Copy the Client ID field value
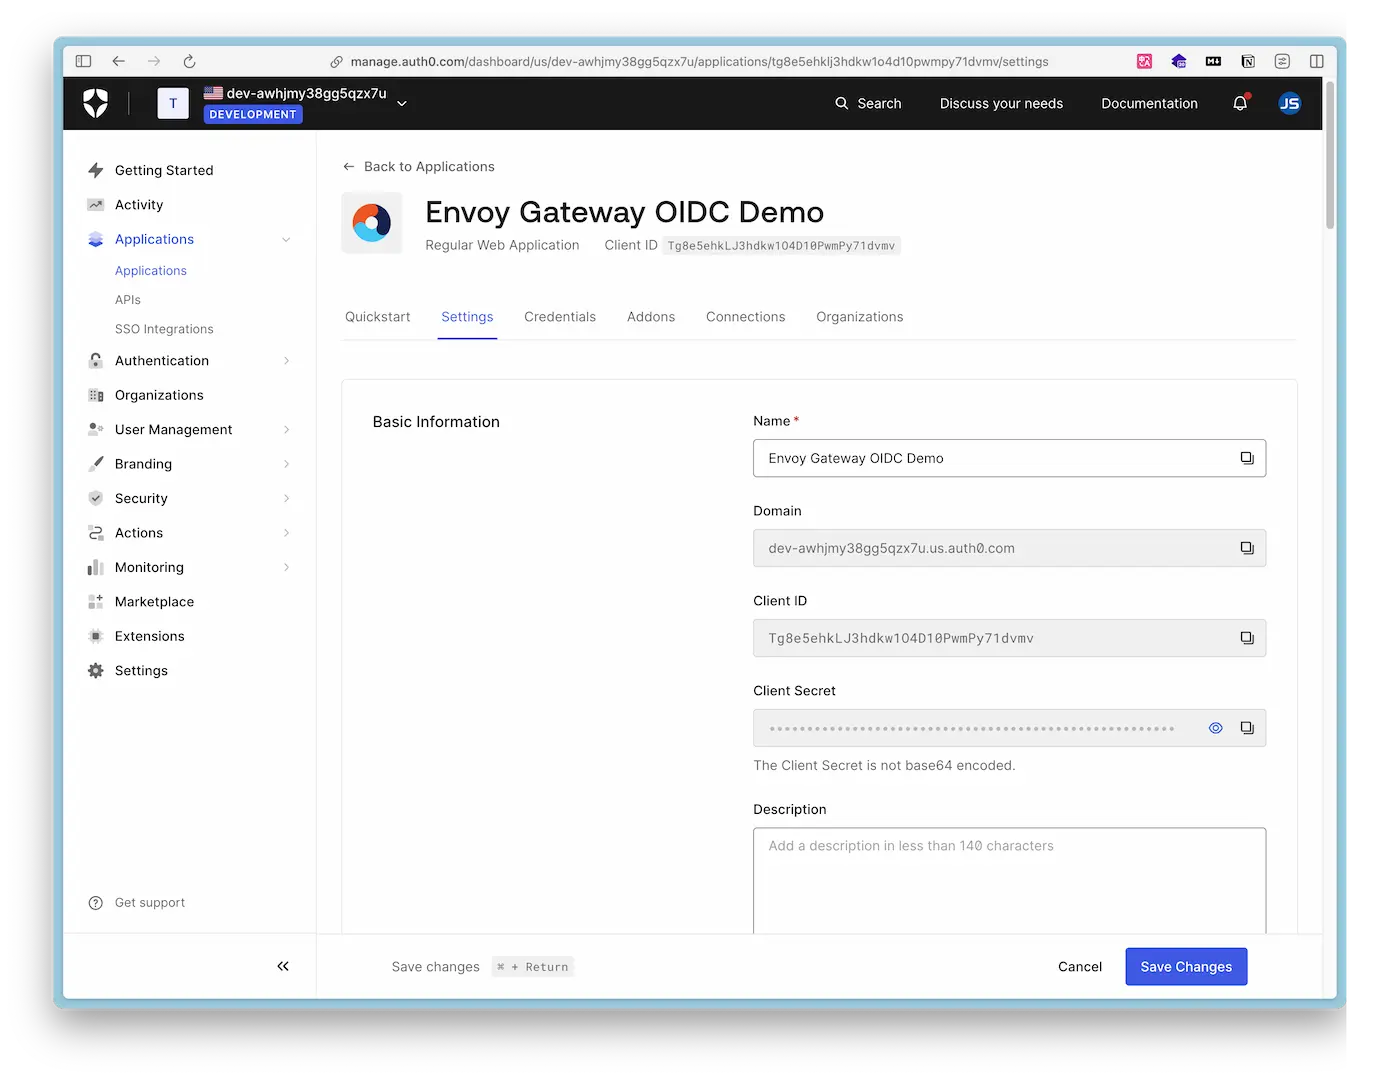Viewport: 1400px width, 1079px height. 1247,638
